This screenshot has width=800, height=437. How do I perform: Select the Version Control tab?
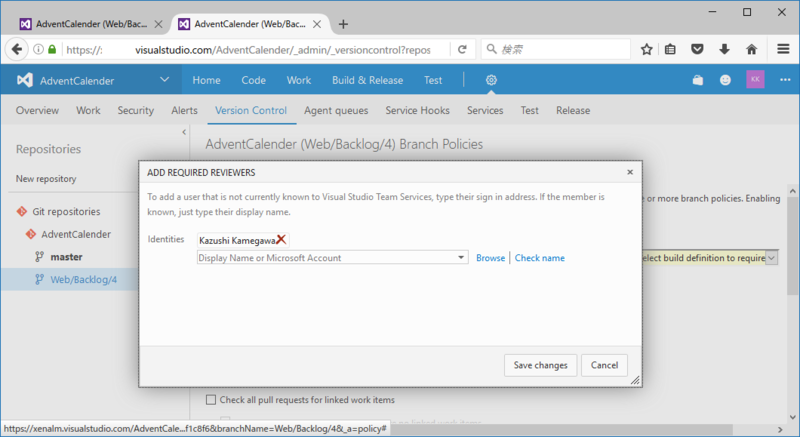[x=251, y=110]
